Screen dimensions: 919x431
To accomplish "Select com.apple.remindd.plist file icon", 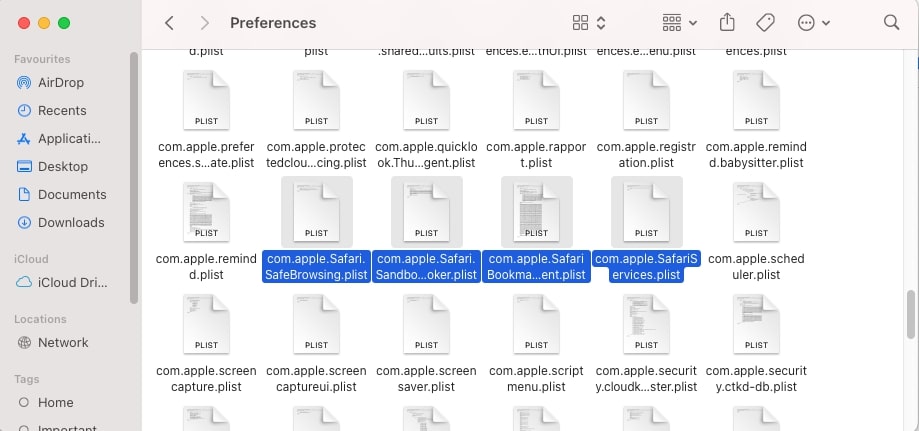I will (x=206, y=212).
